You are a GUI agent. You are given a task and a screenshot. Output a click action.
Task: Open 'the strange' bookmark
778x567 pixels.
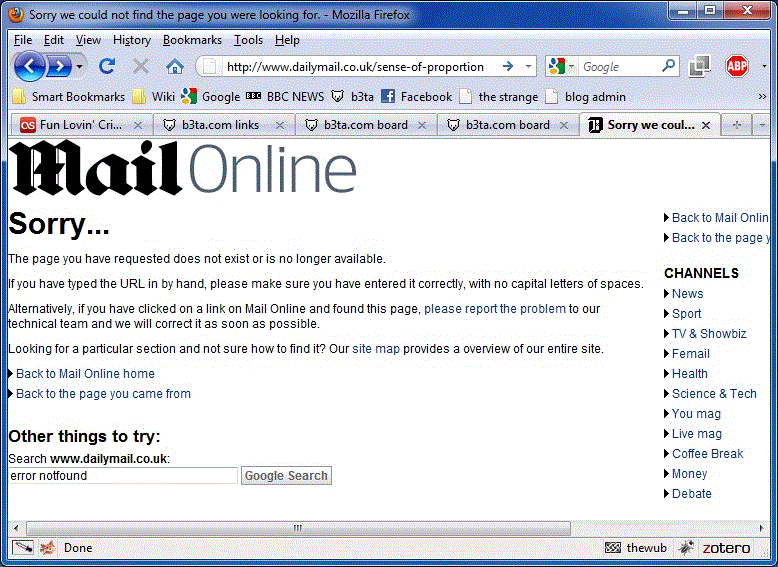tap(499, 97)
